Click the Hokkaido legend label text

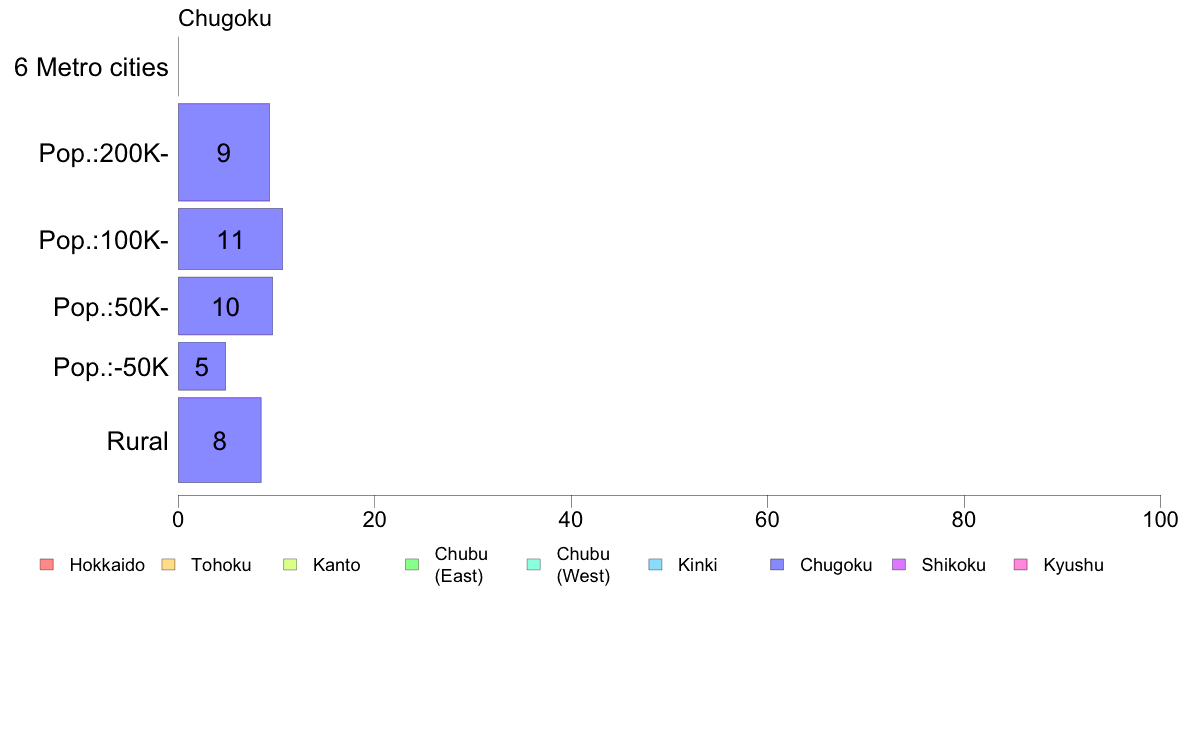click(x=107, y=565)
